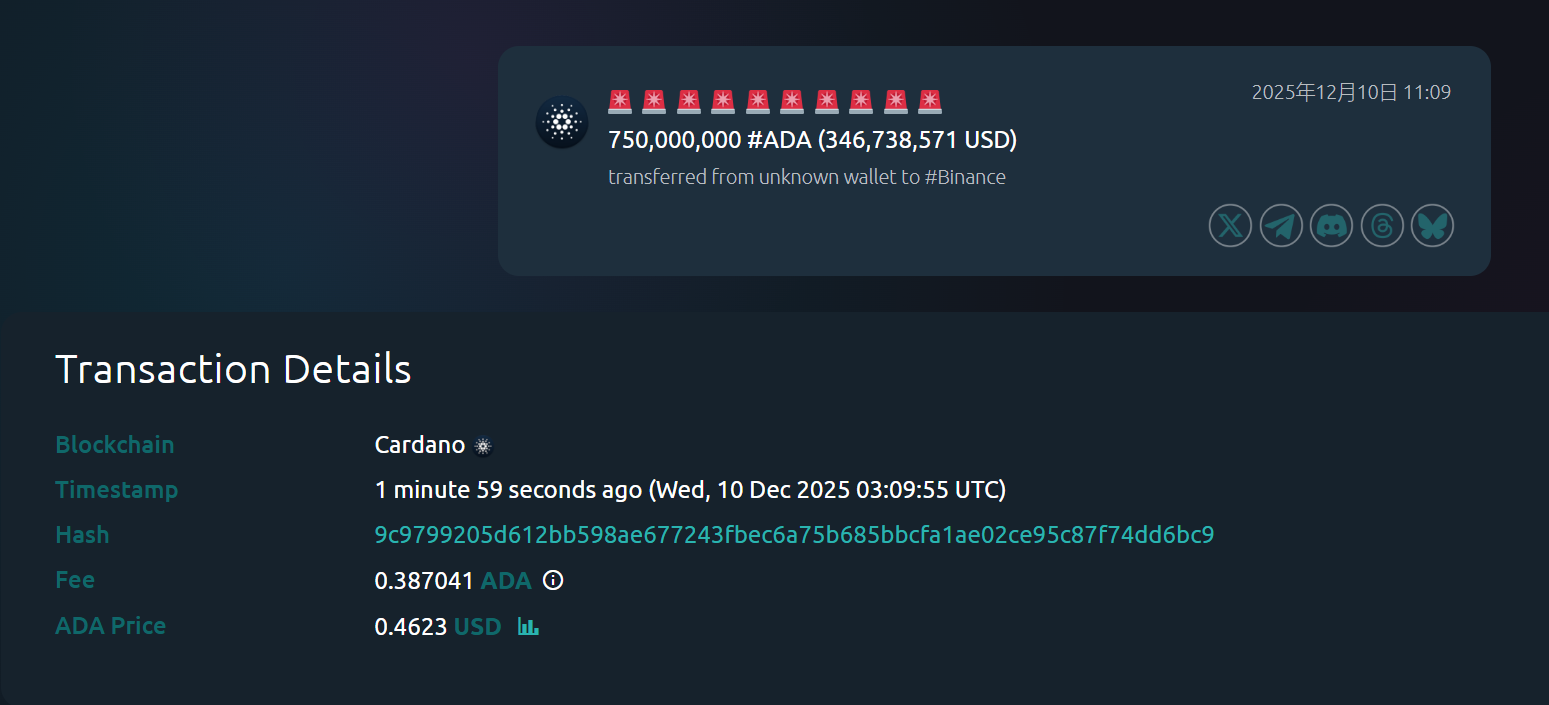This screenshot has width=1549, height=705.
Task: Click the Cardano blockchain name
Action: 419,445
